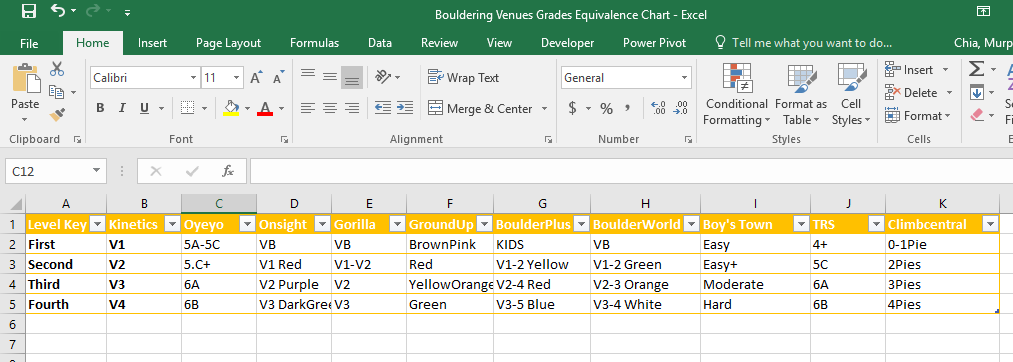Image resolution: width=1013 pixels, height=362 pixels.
Task: Click inside the formula bar
Action: pyautogui.click(x=631, y=171)
